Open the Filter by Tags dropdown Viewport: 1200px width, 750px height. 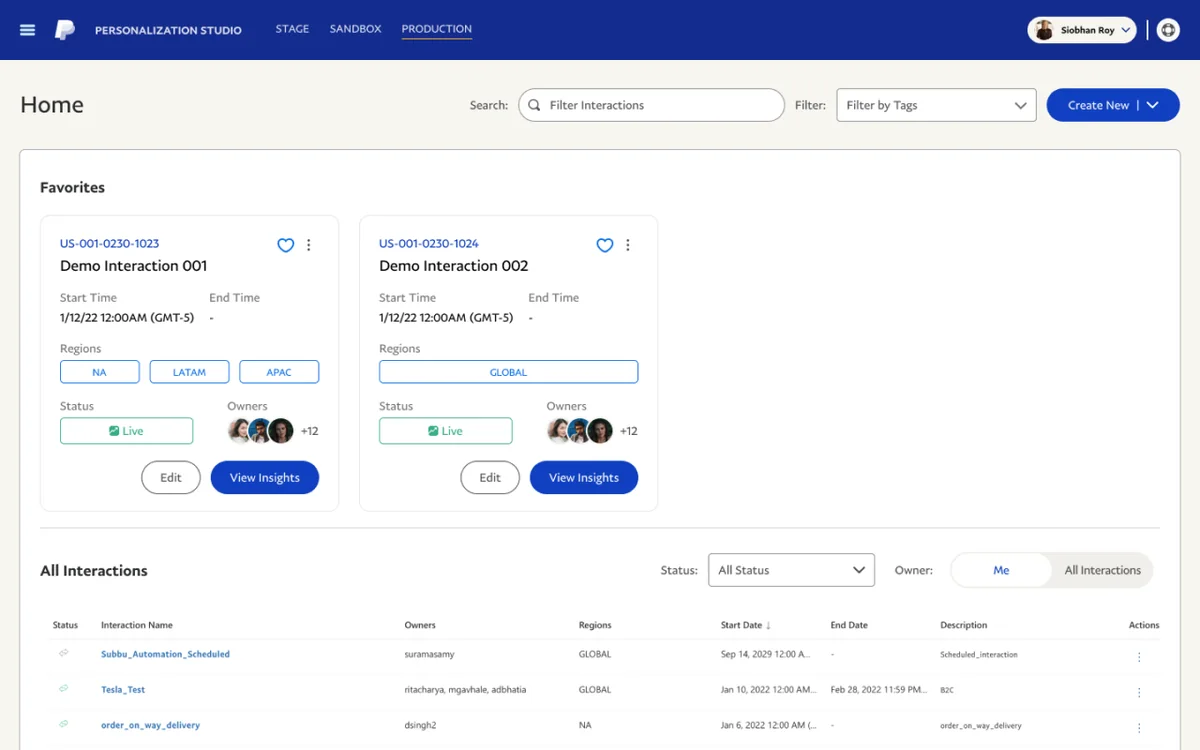tap(936, 105)
